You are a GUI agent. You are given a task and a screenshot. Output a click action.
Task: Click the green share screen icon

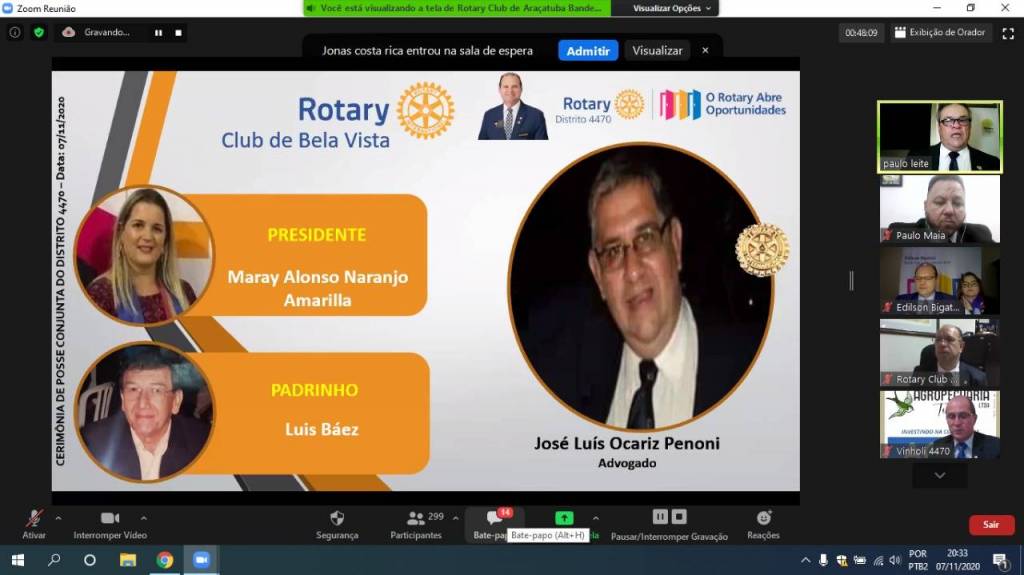click(564, 518)
